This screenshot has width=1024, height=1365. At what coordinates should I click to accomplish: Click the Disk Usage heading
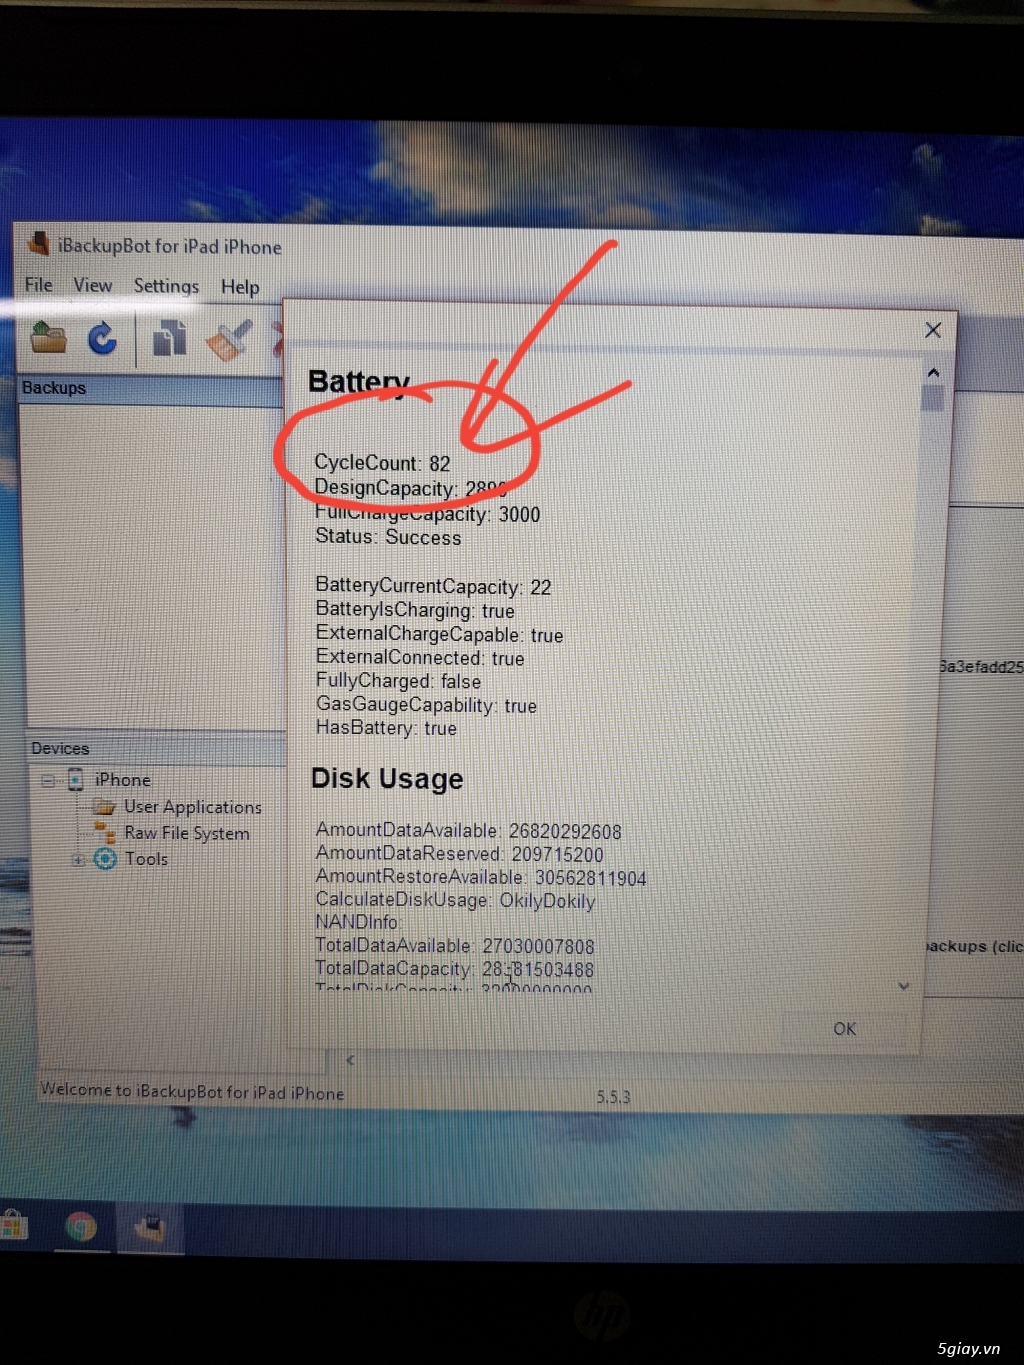point(387,778)
